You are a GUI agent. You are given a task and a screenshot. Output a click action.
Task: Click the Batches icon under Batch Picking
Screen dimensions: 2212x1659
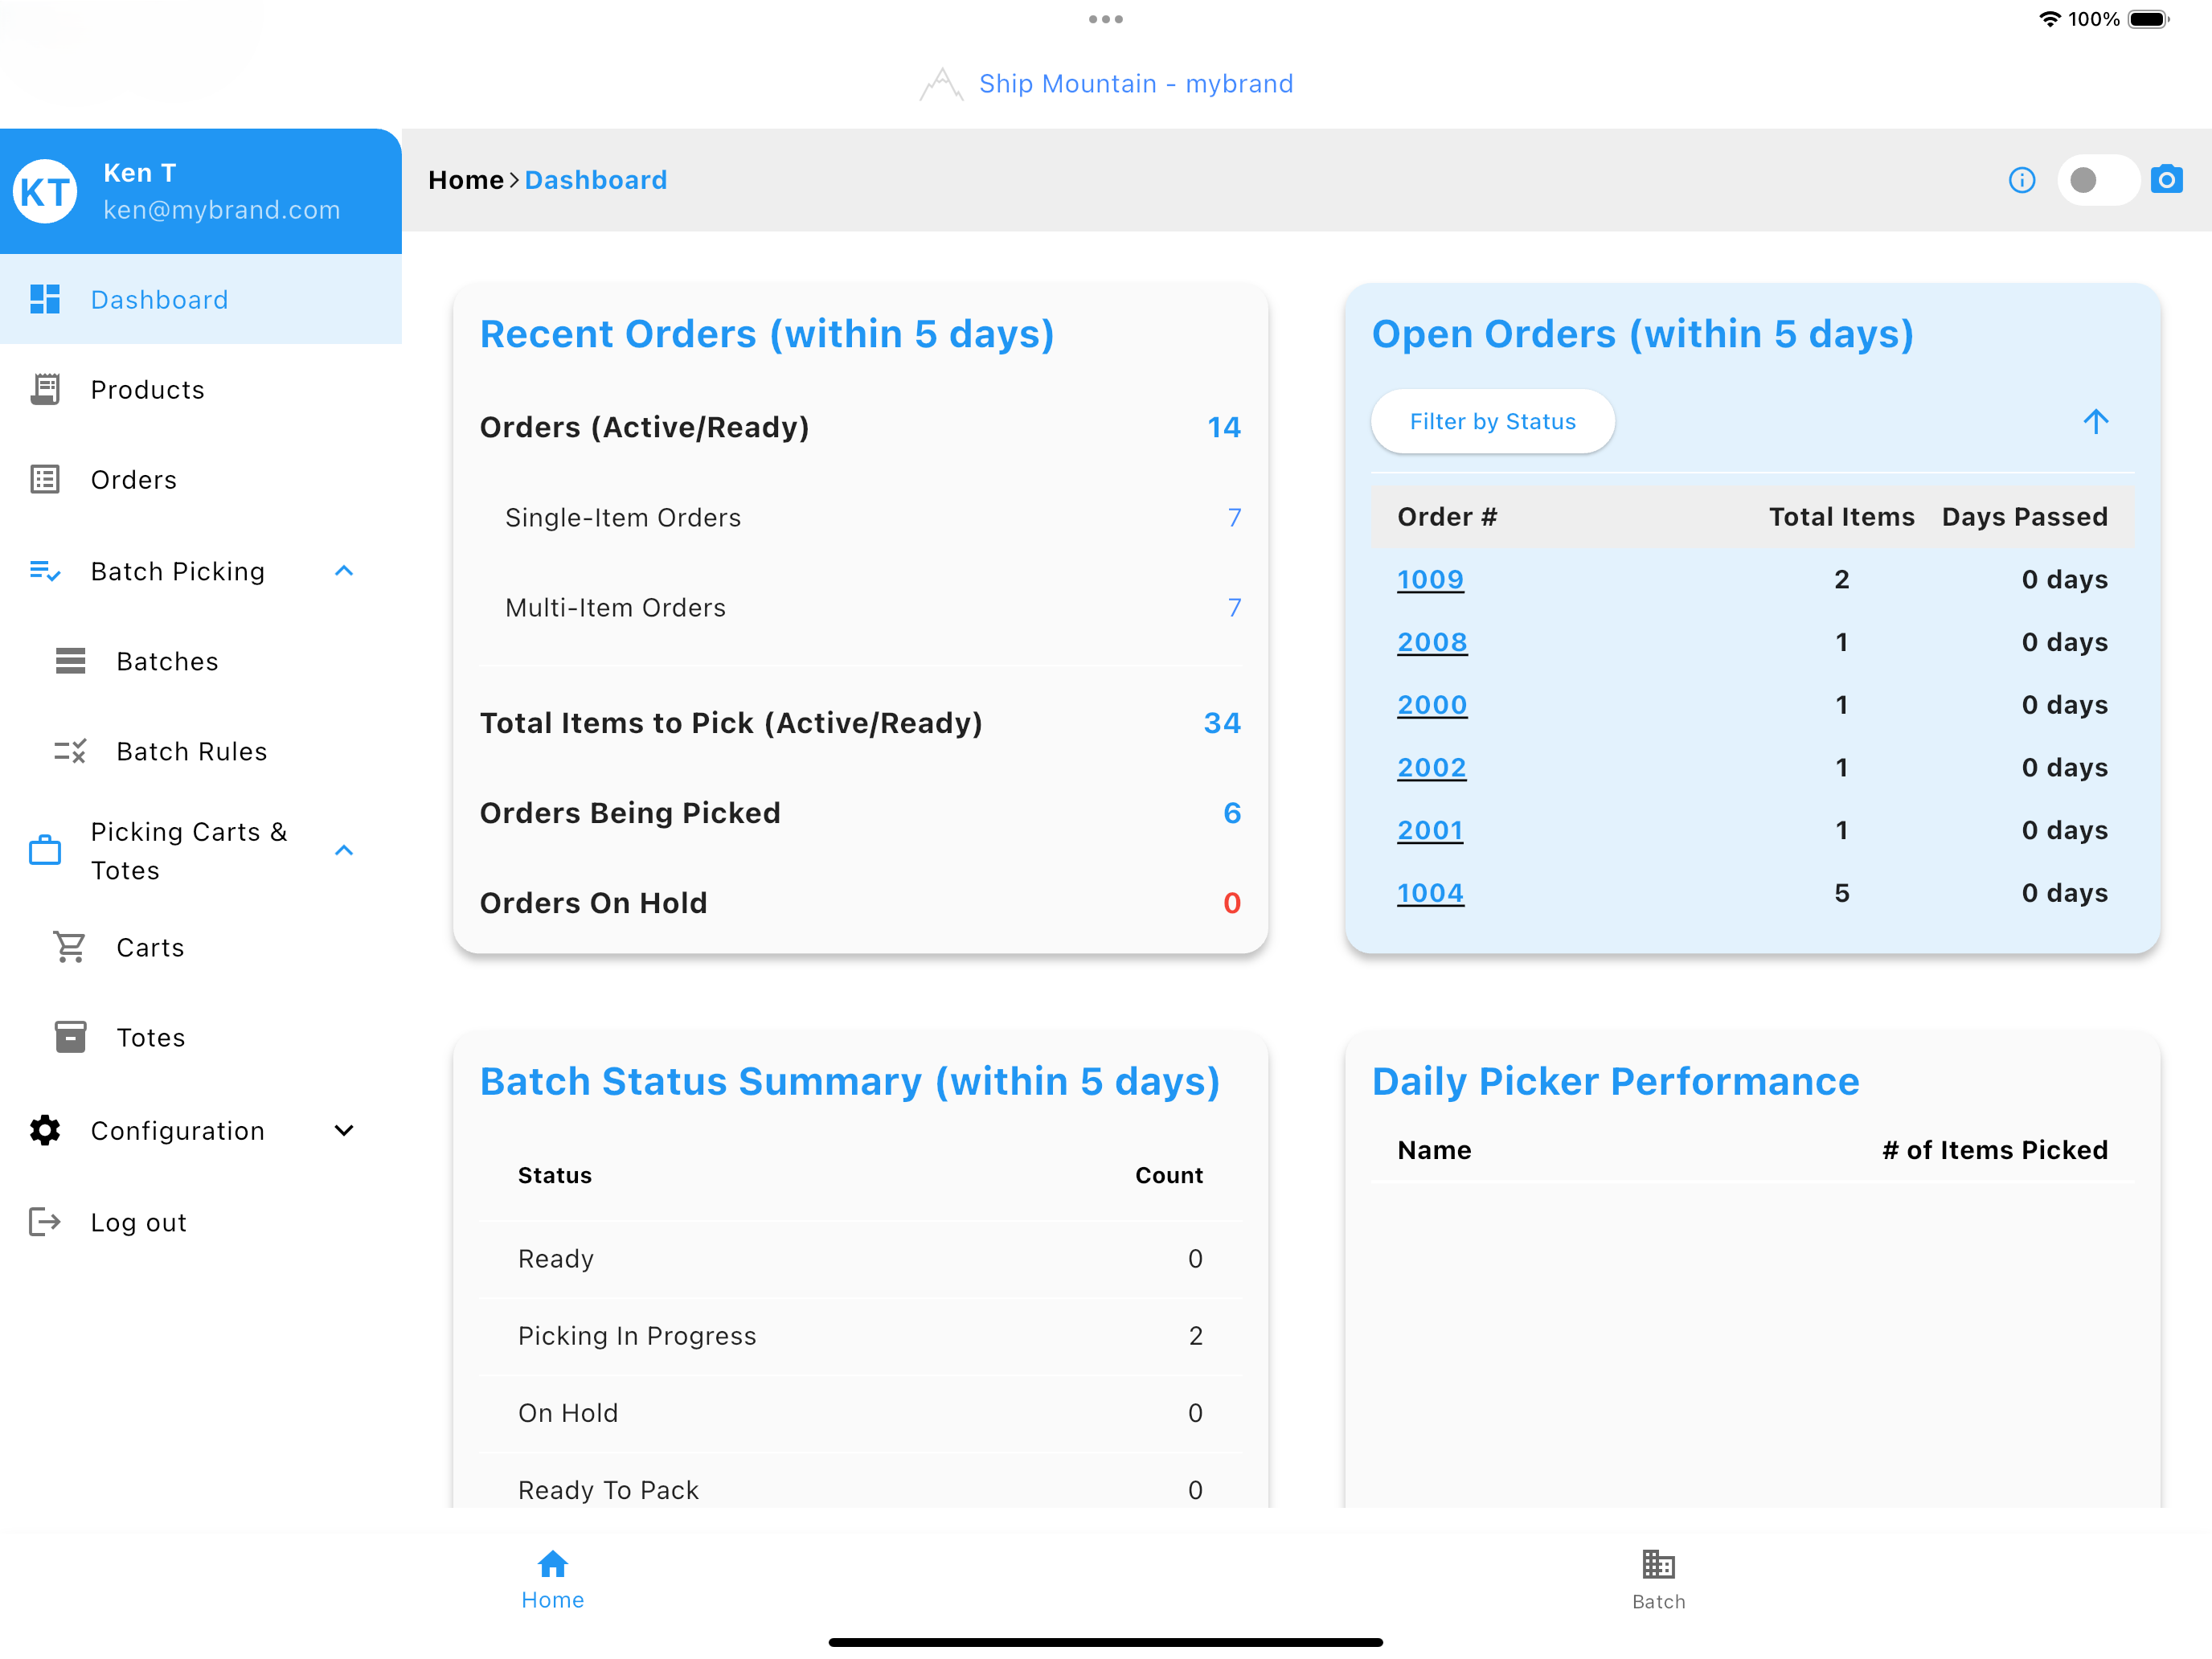click(72, 662)
